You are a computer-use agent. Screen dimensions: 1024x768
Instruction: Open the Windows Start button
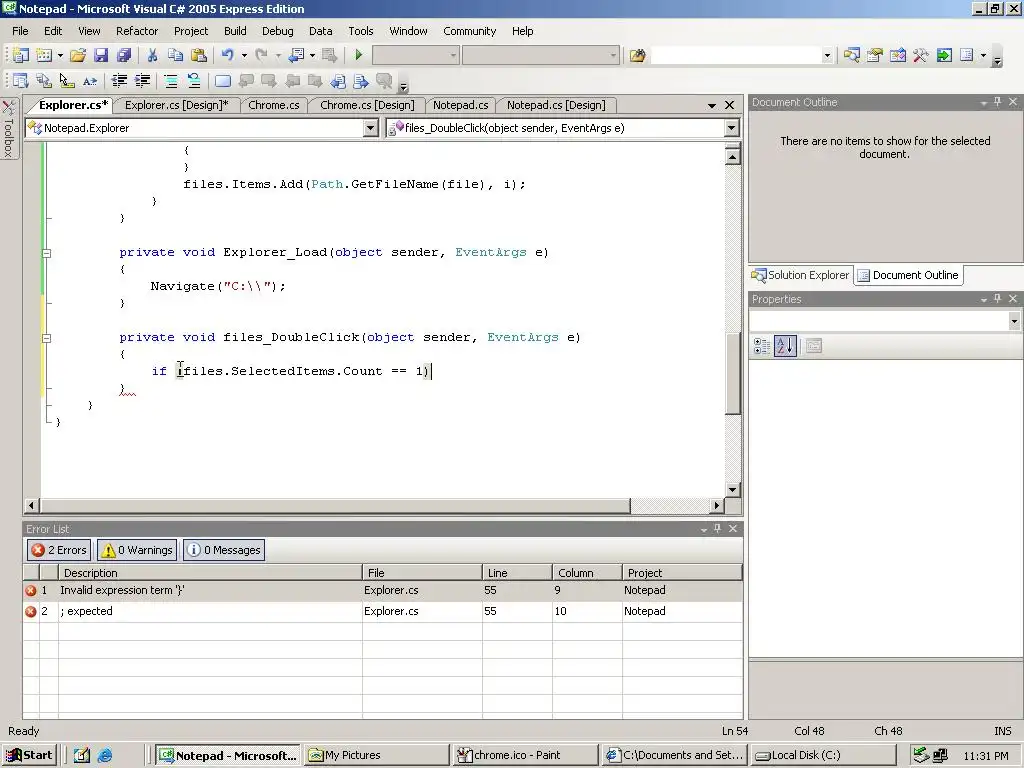tap(29, 755)
